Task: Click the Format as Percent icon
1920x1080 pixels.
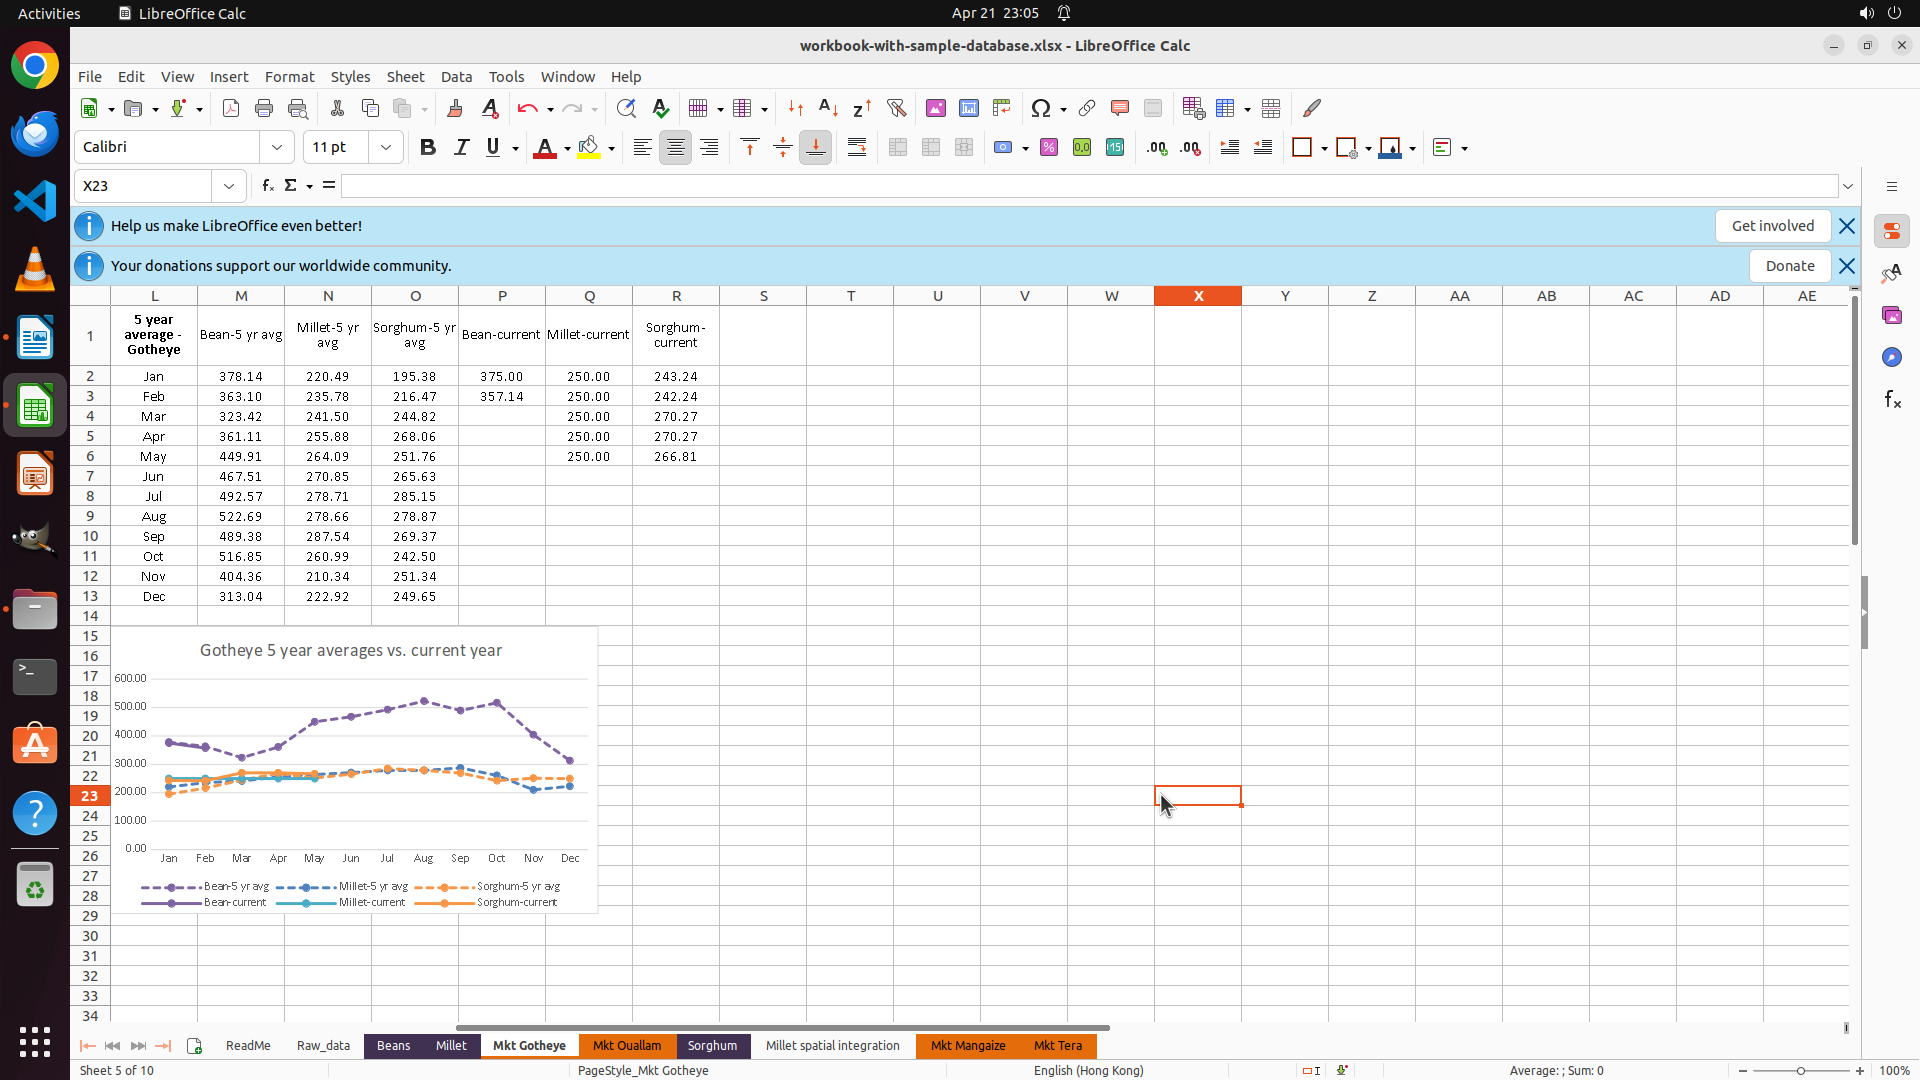Action: (x=1049, y=147)
